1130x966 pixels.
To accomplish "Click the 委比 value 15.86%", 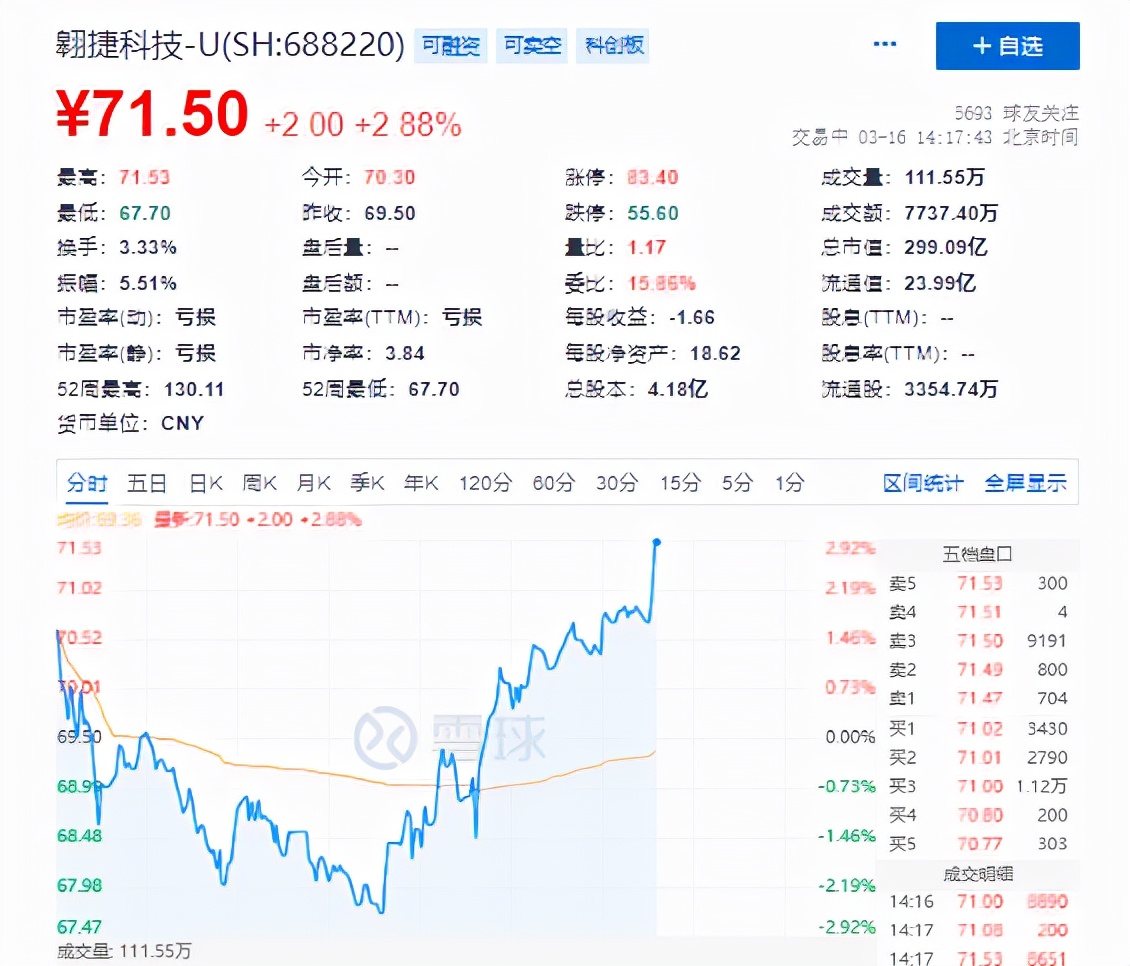I will pyautogui.click(x=662, y=283).
